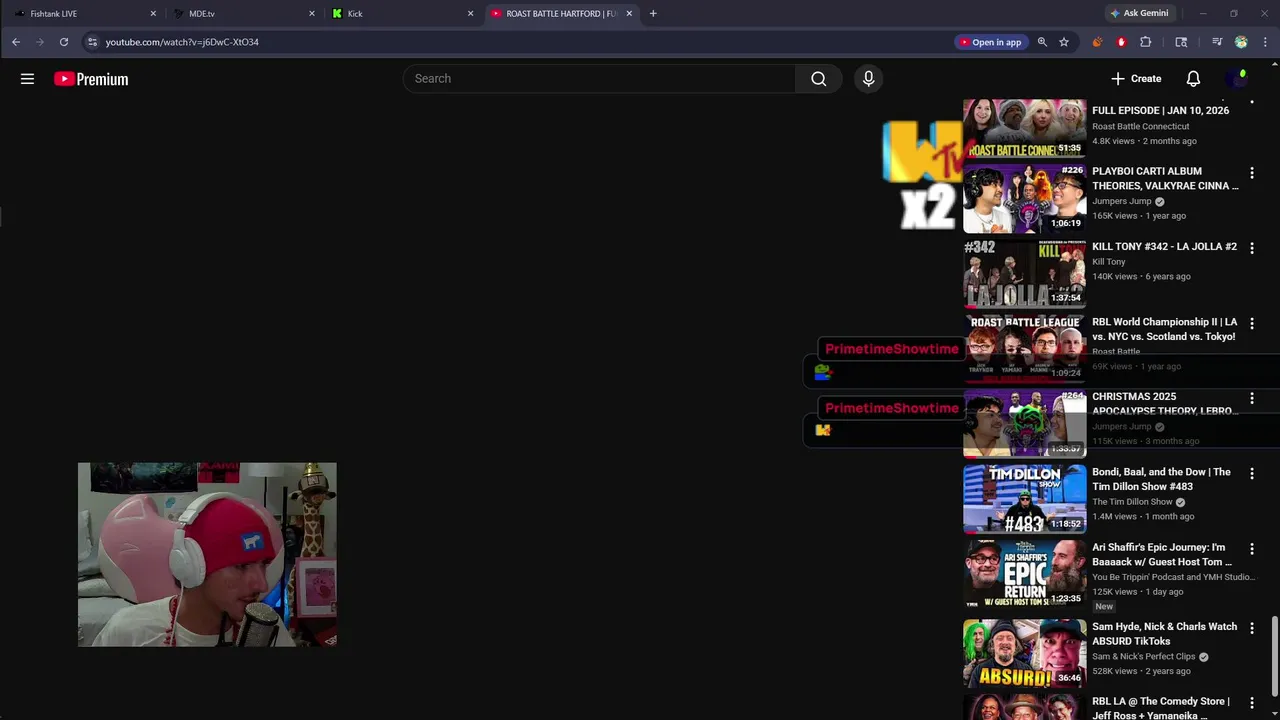Click the Create button
The width and height of the screenshot is (1280, 720).
[x=1136, y=79]
